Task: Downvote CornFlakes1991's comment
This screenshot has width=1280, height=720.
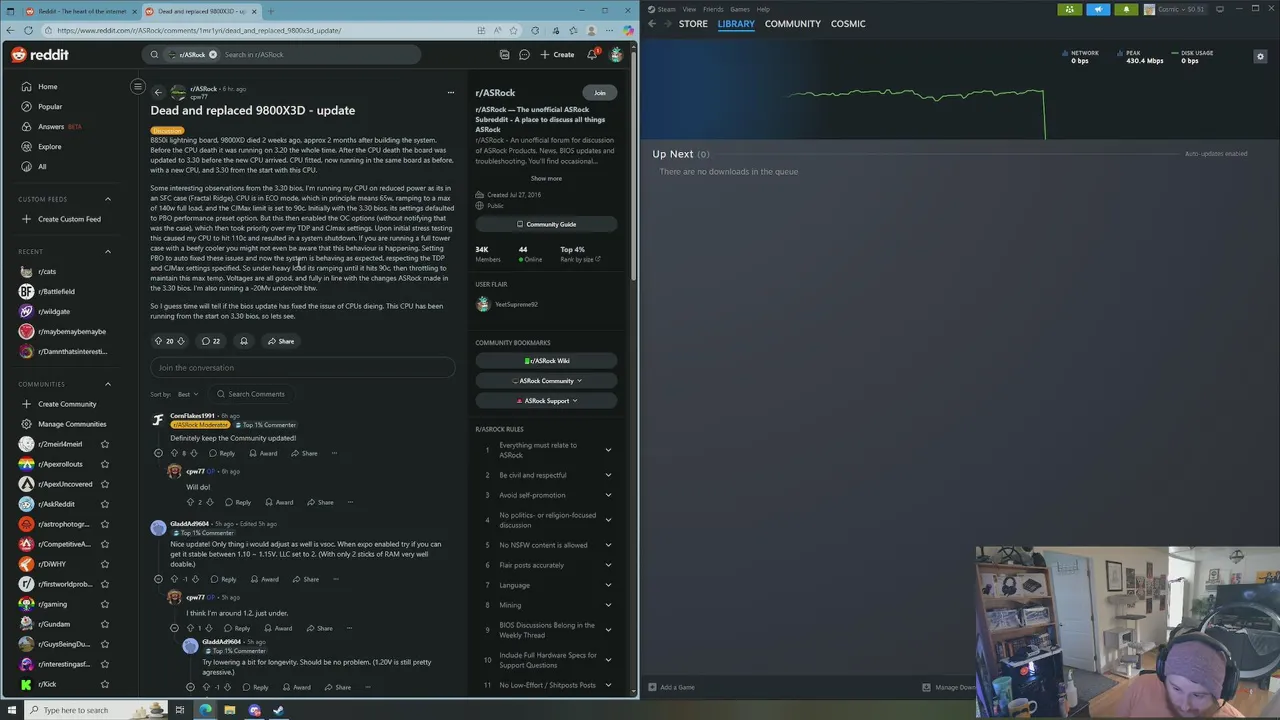Action: point(196,453)
